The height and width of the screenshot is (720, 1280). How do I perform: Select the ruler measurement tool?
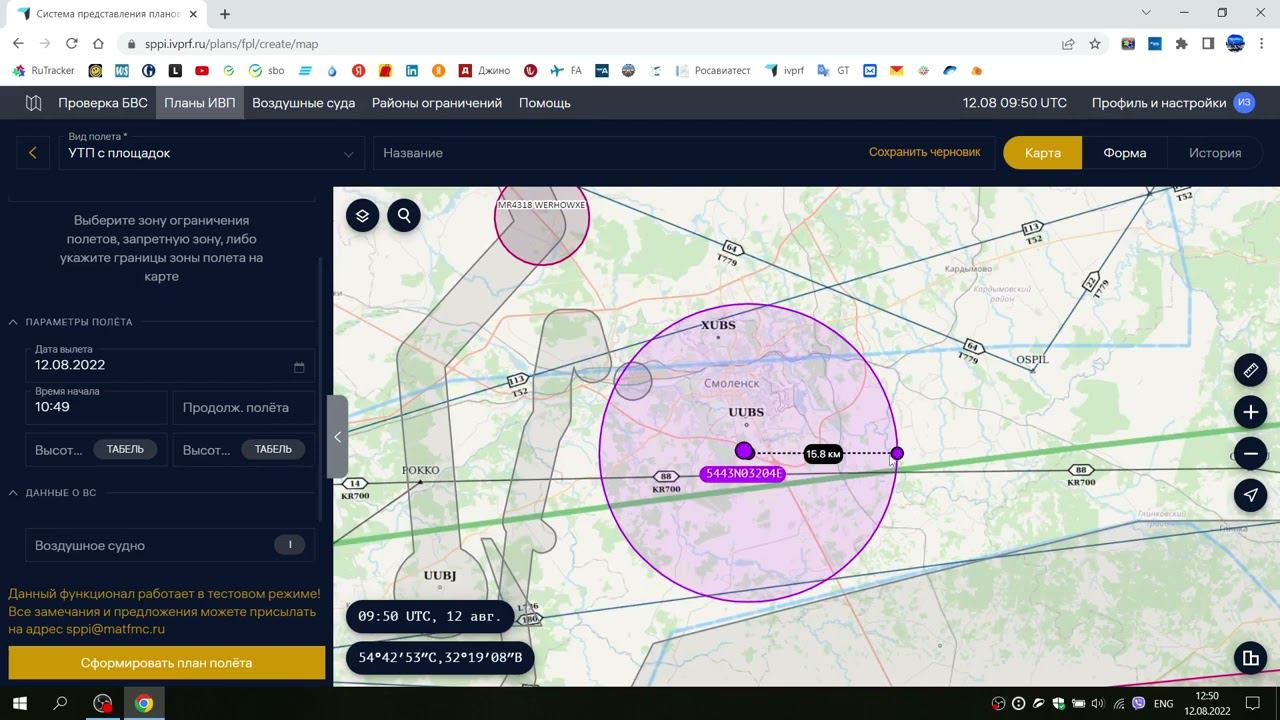coord(1250,370)
